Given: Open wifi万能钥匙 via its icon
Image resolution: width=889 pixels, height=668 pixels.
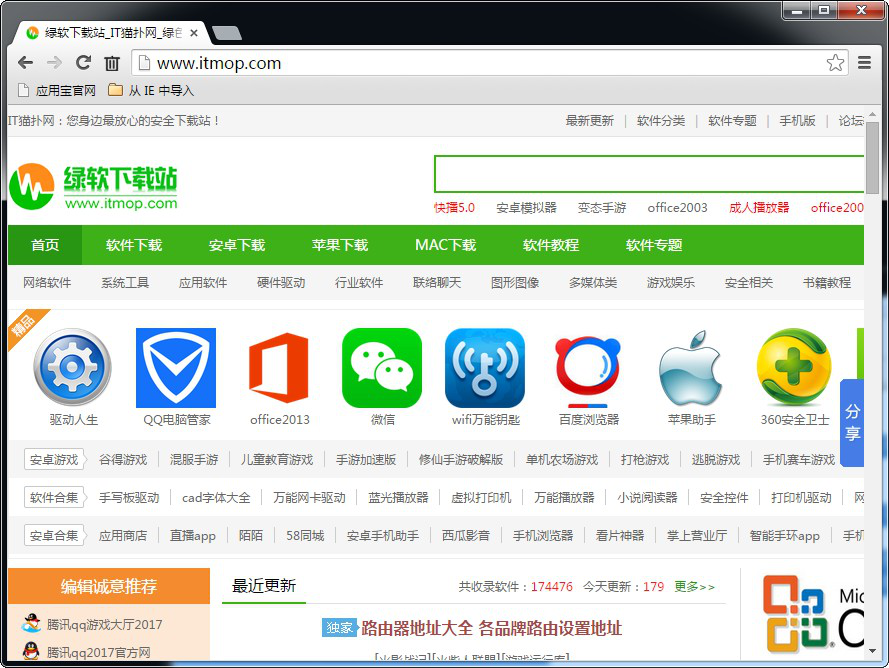Looking at the screenshot, I should (484, 368).
